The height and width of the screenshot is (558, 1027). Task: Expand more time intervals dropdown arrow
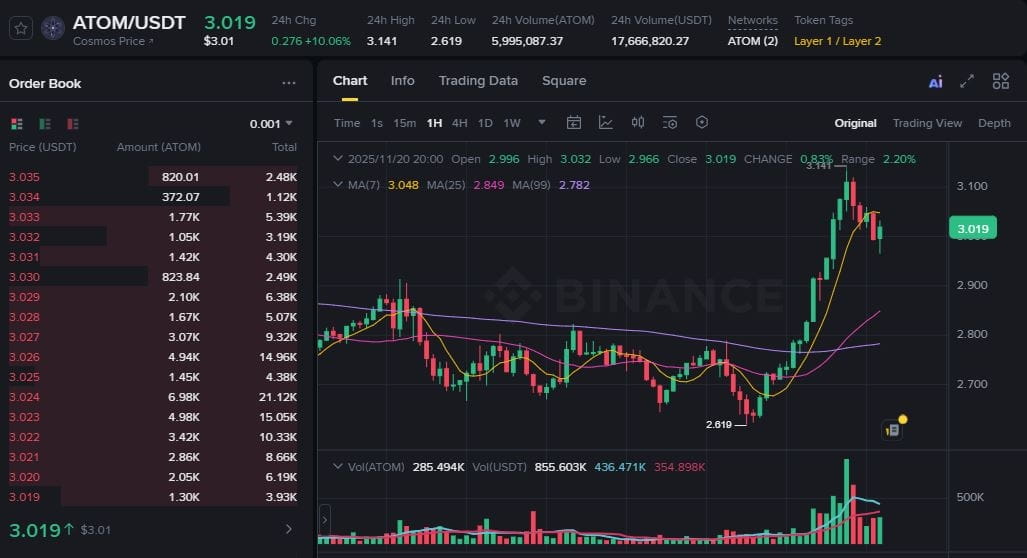542,123
